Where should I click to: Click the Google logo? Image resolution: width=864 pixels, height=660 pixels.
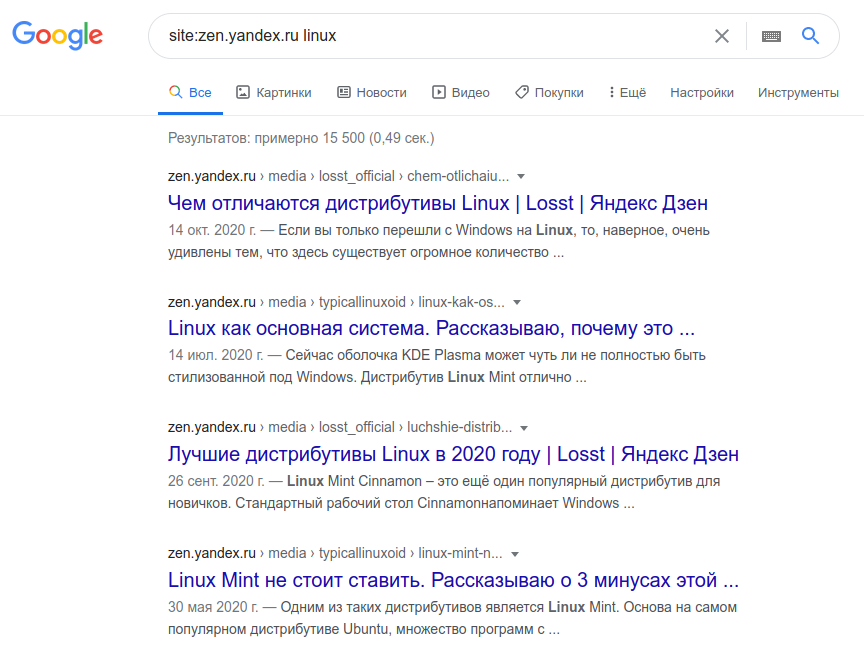[57, 36]
